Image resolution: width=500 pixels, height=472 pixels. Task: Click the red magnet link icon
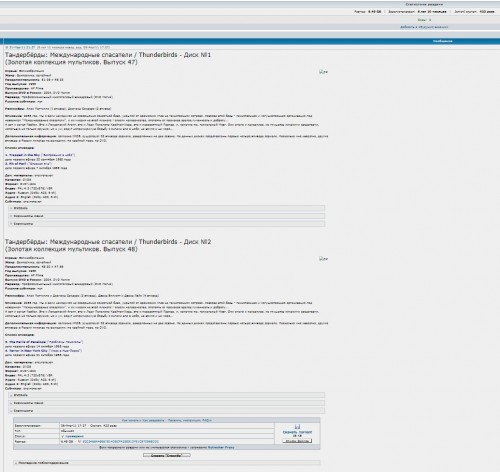79,441
